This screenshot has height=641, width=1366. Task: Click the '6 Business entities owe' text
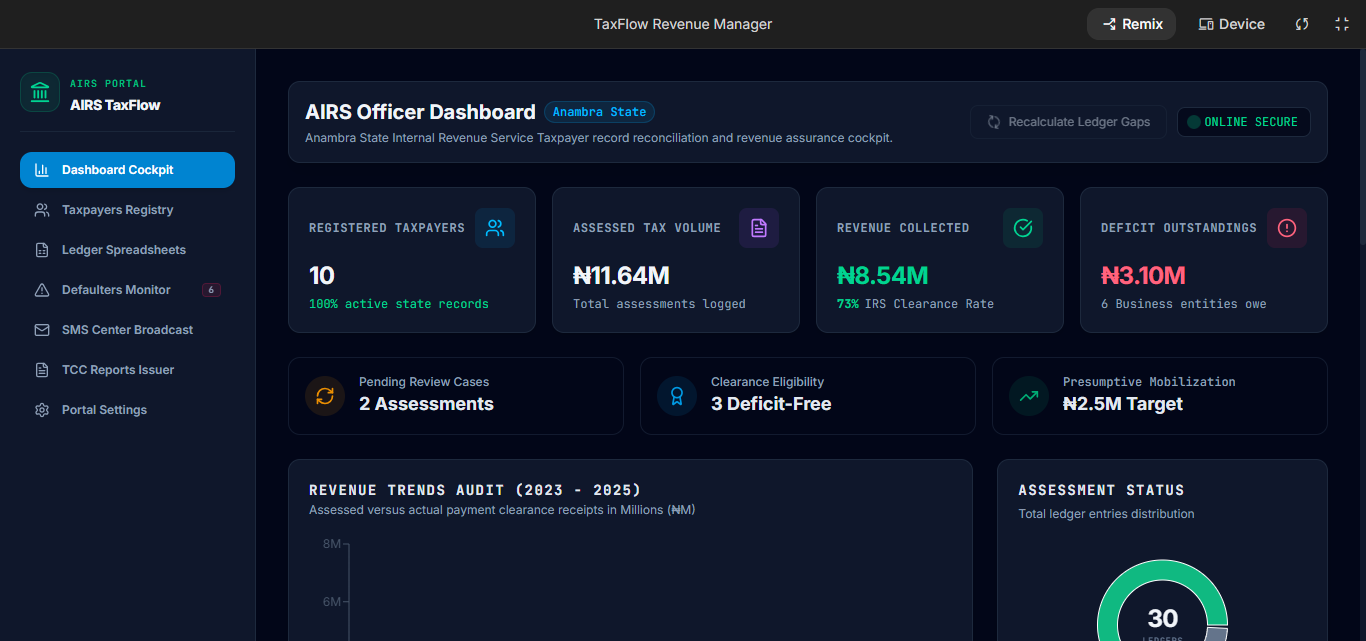1183,304
